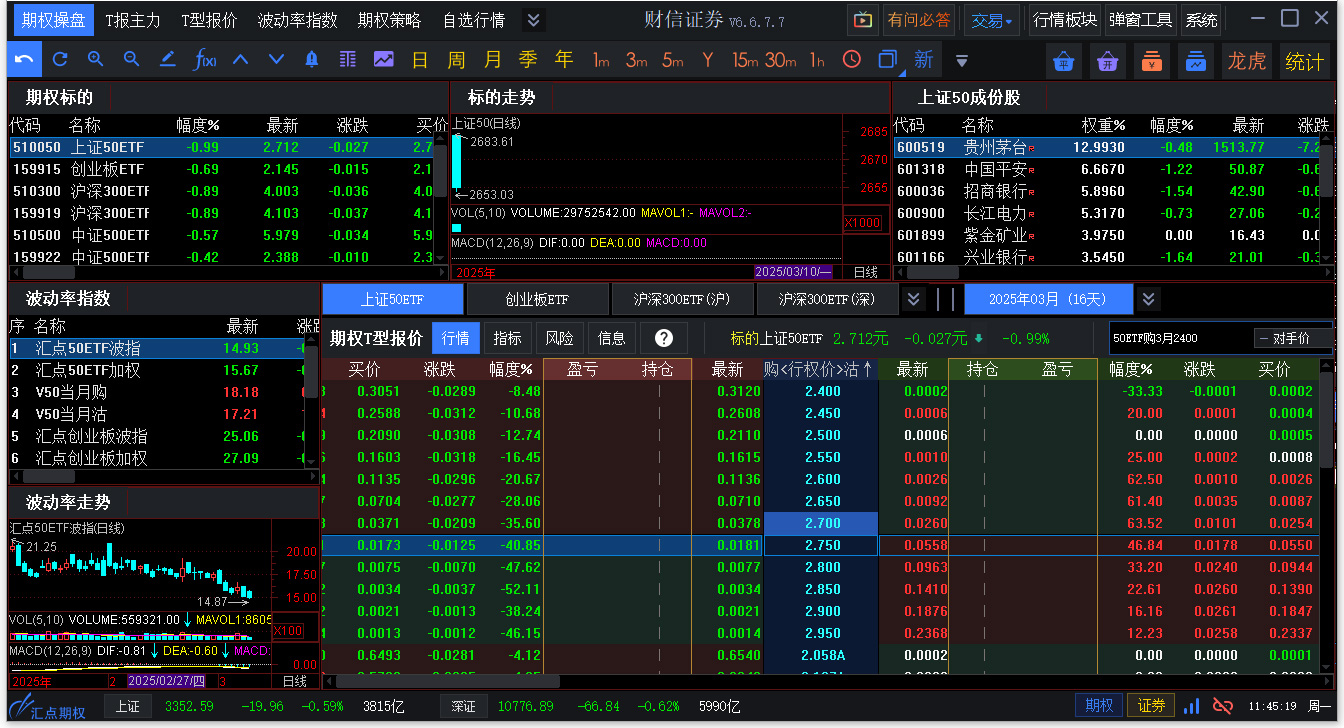Enable the 新 toggle on the toolbar
This screenshot has width=1344, height=728.
pos(921,60)
